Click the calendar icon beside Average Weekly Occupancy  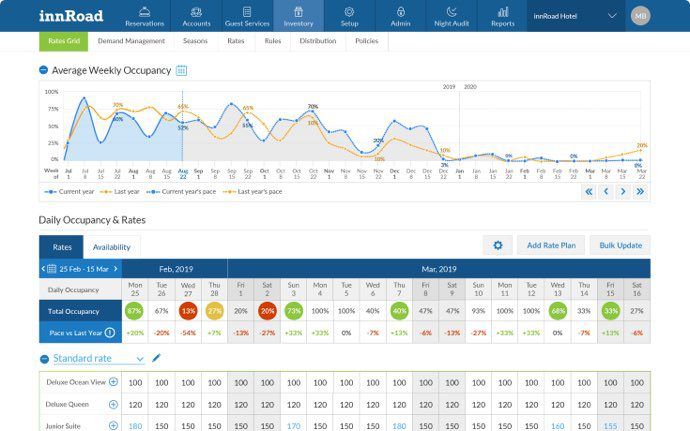(181, 70)
